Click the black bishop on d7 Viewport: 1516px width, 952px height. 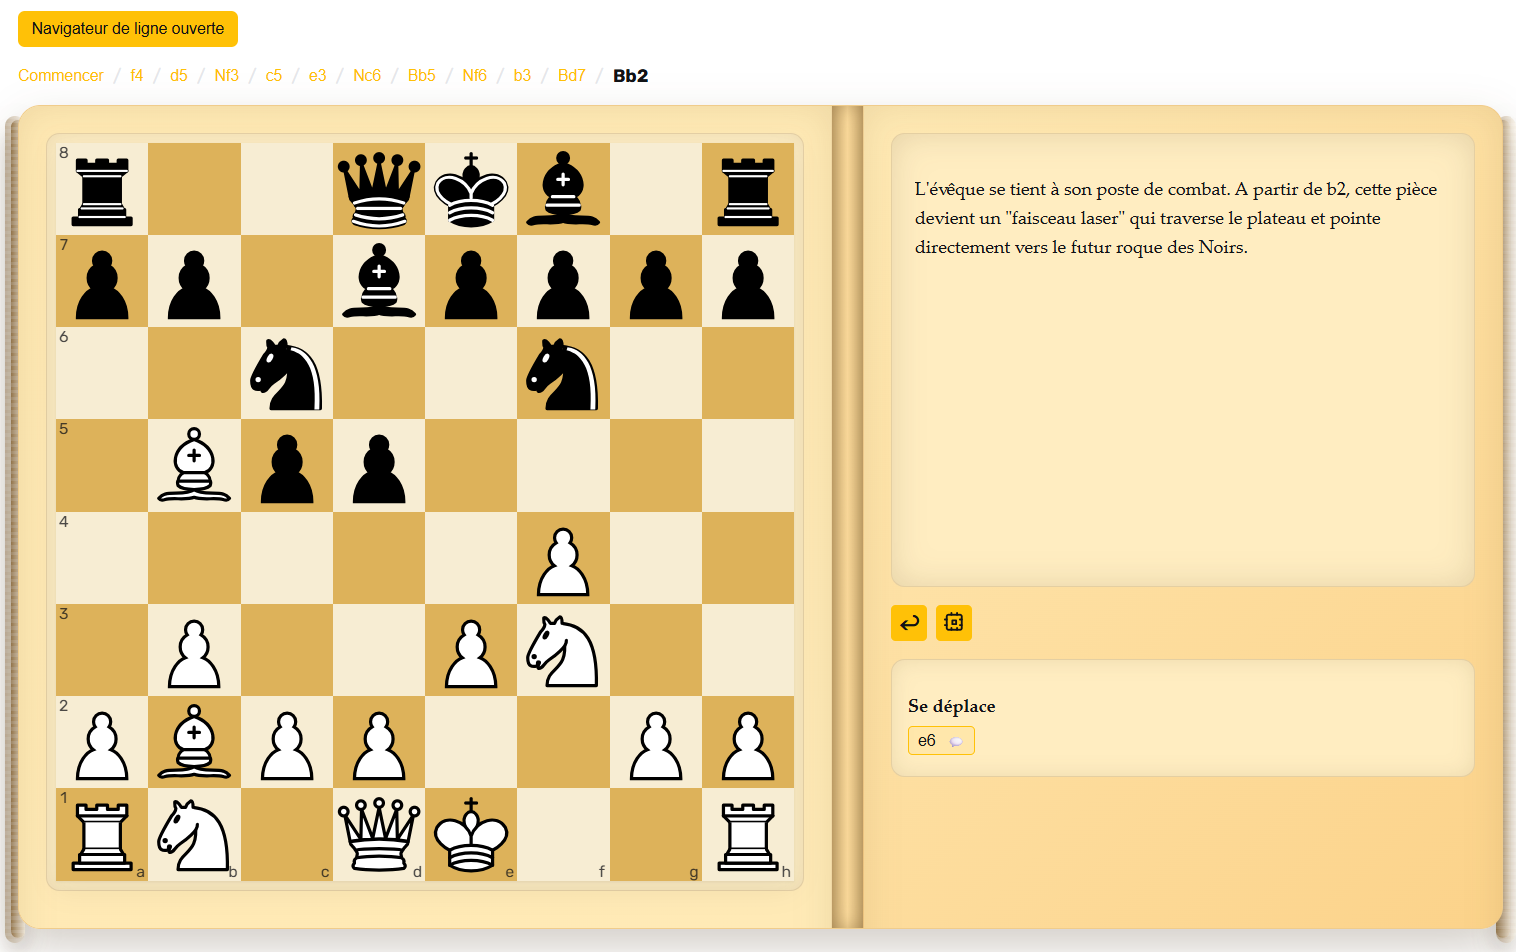[x=379, y=281]
